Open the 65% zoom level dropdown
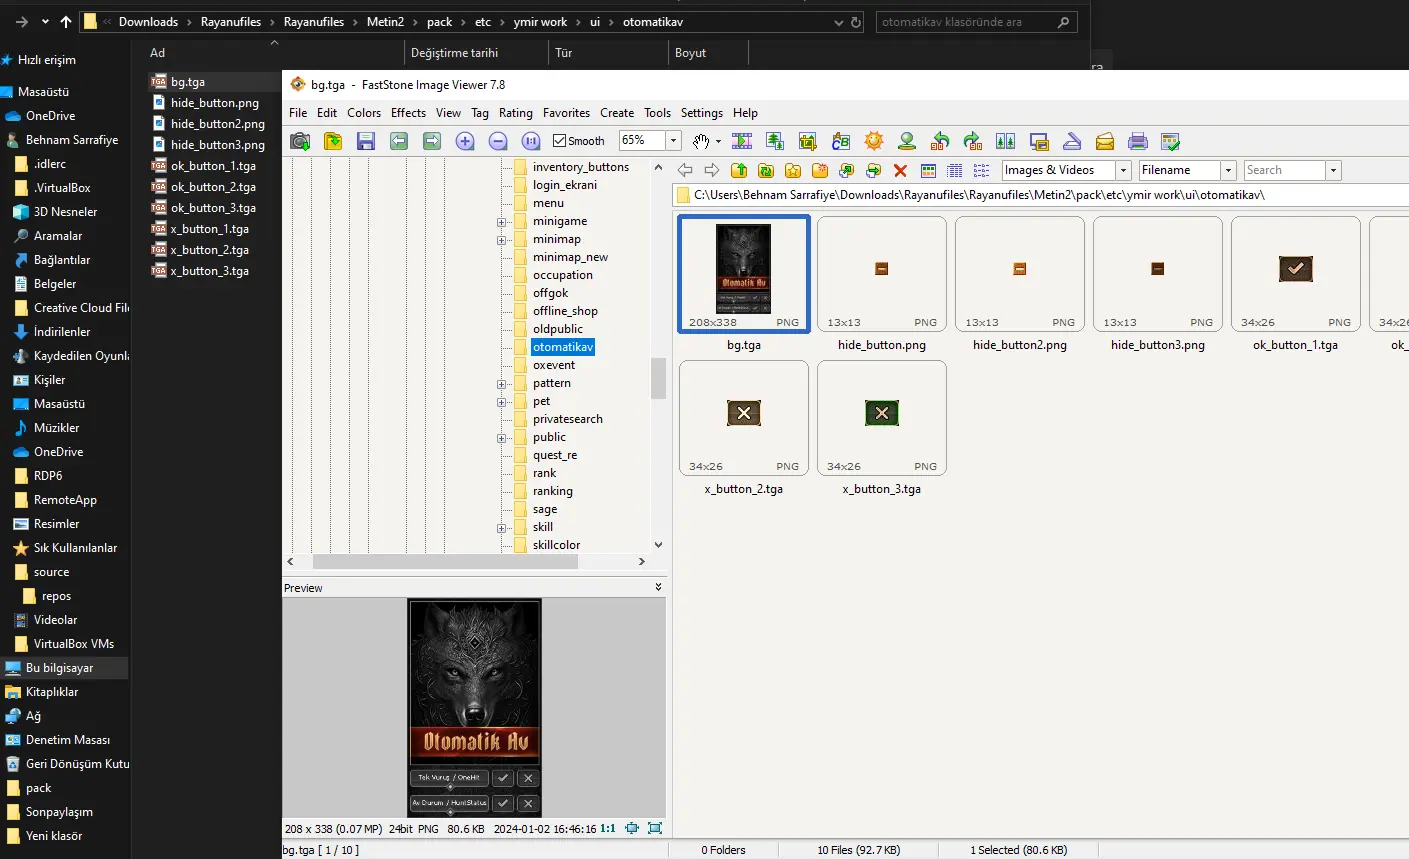The image size is (1409, 859). pyautogui.click(x=673, y=141)
